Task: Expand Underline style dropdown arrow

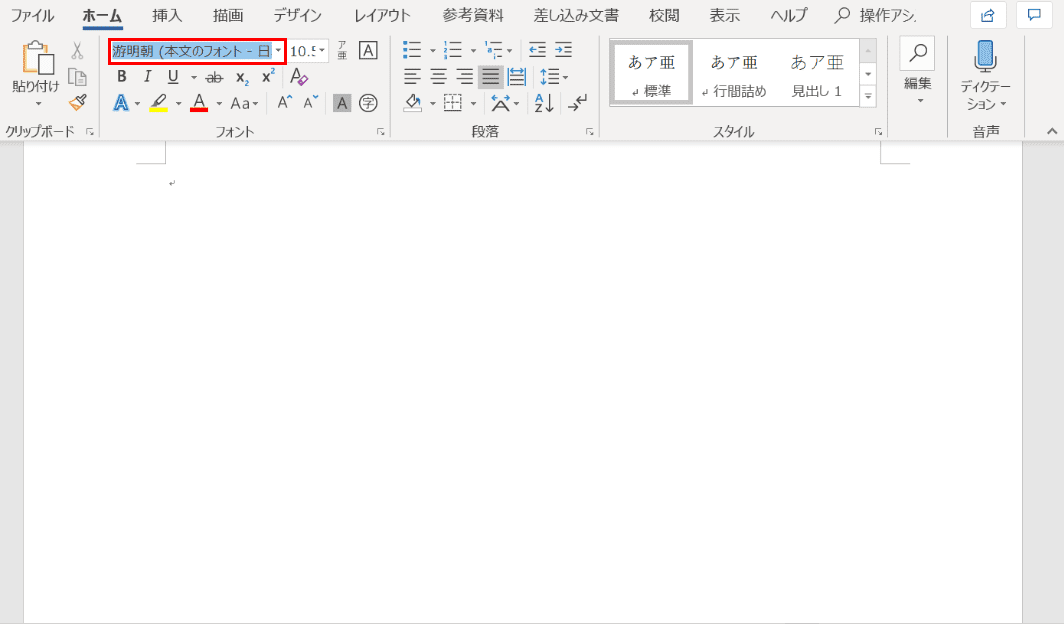Action: [x=193, y=77]
